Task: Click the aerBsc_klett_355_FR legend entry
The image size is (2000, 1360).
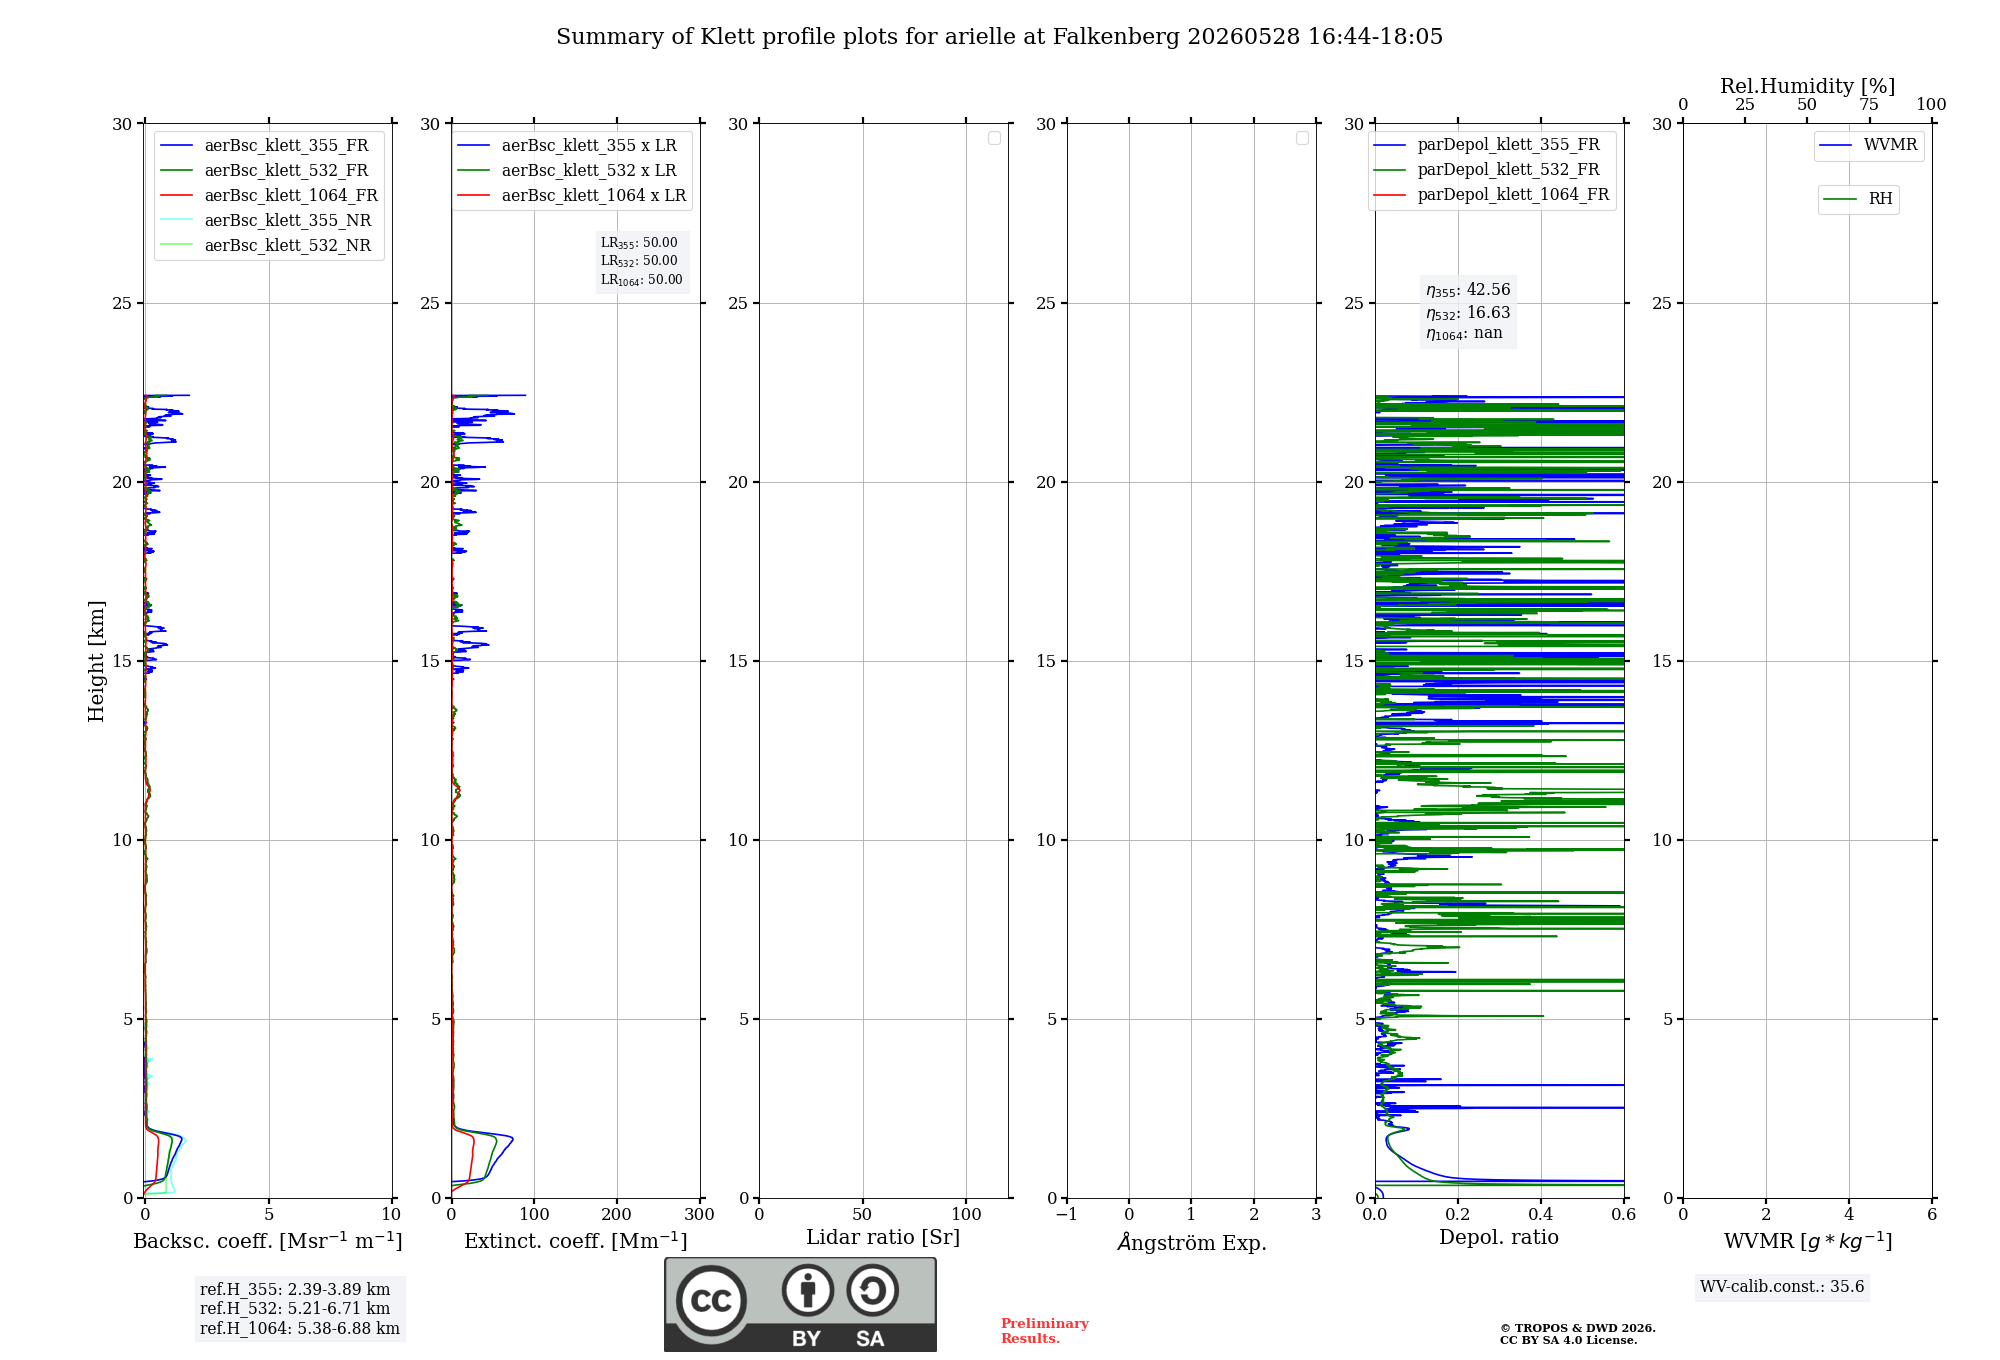Action: pos(264,145)
